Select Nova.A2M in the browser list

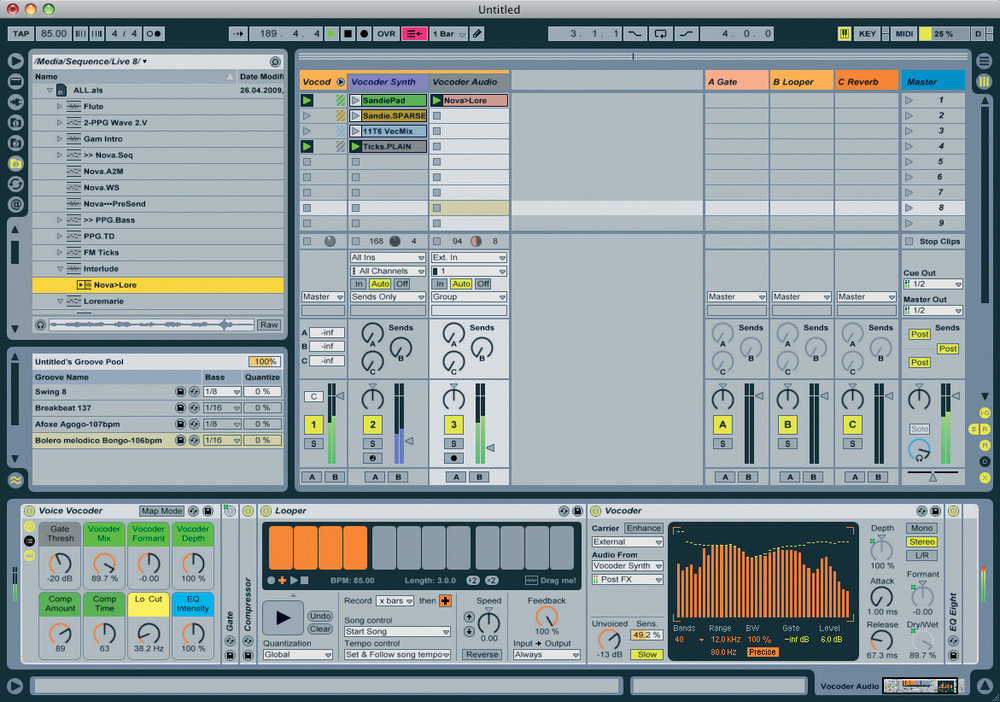(x=103, y=172)
